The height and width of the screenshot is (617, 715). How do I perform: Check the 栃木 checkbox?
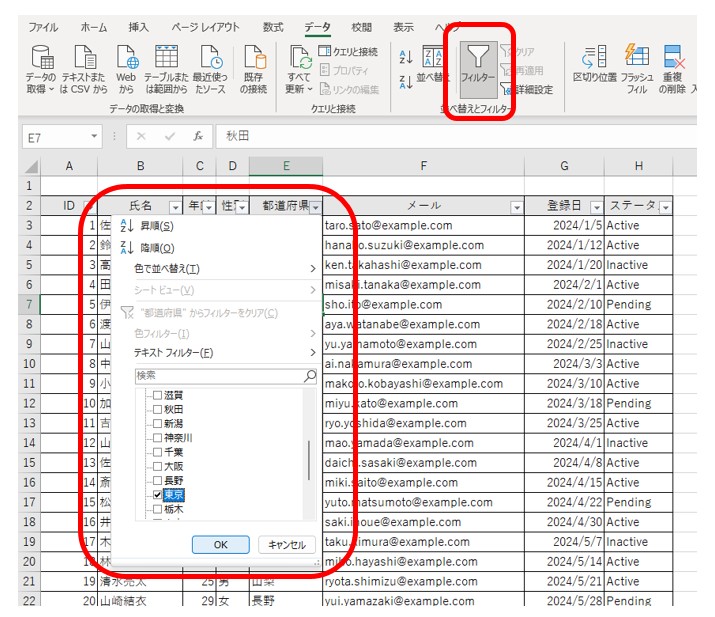[x=157, y=508]
